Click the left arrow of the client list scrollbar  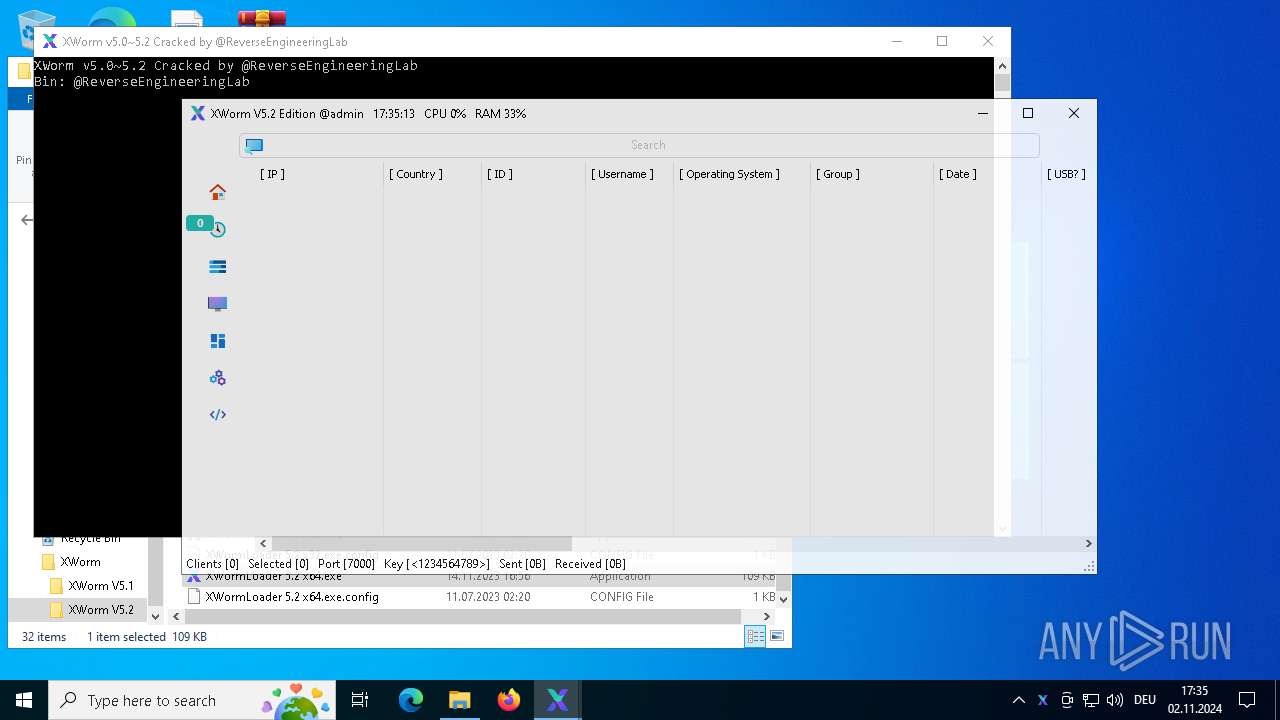point(263,544)
